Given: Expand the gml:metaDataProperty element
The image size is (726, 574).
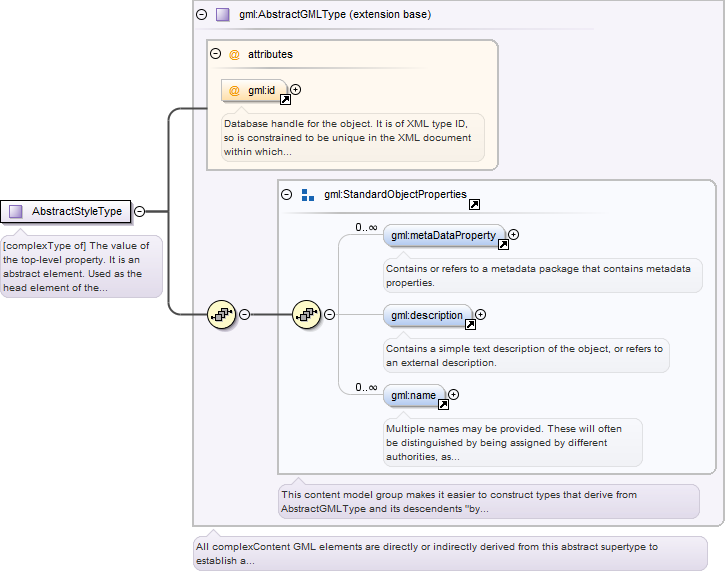Looking at the screenshot, I should pos(513,235).
